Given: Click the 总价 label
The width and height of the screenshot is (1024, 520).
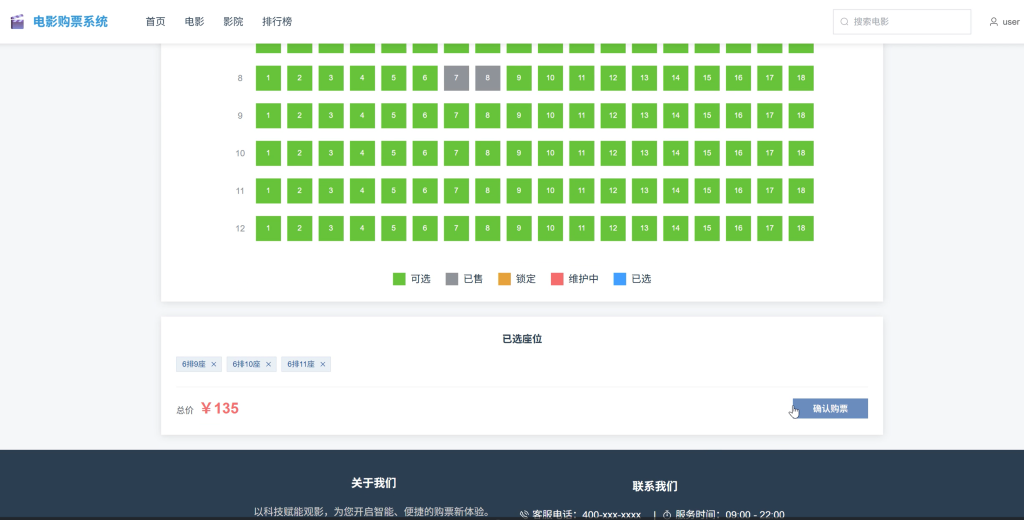Looking at the screenshot, I should [185, 410].
